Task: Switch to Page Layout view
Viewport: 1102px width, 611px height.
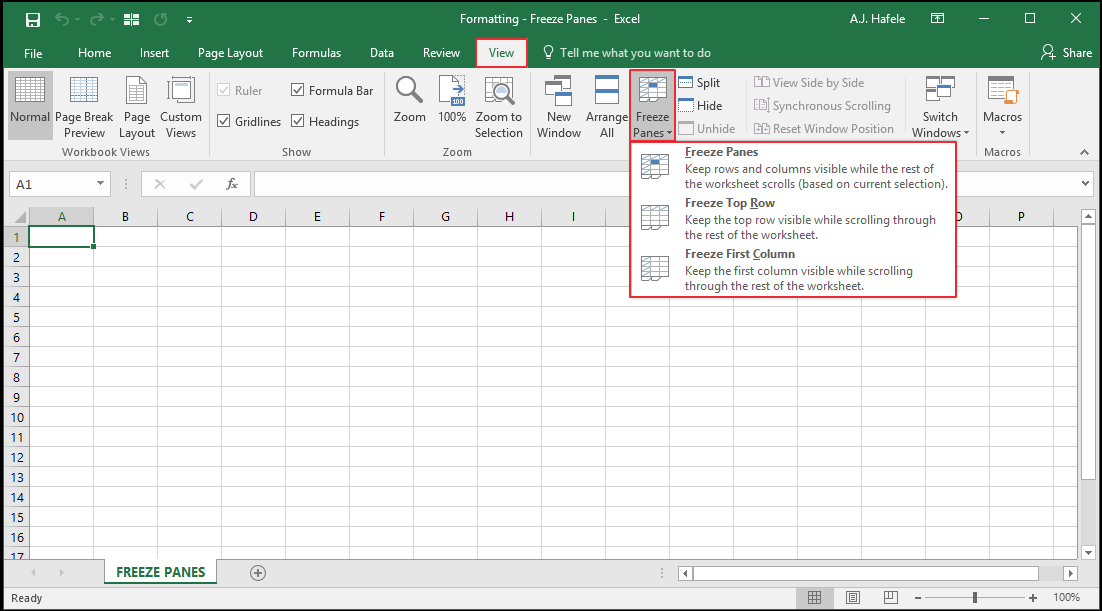Action: 136,105
